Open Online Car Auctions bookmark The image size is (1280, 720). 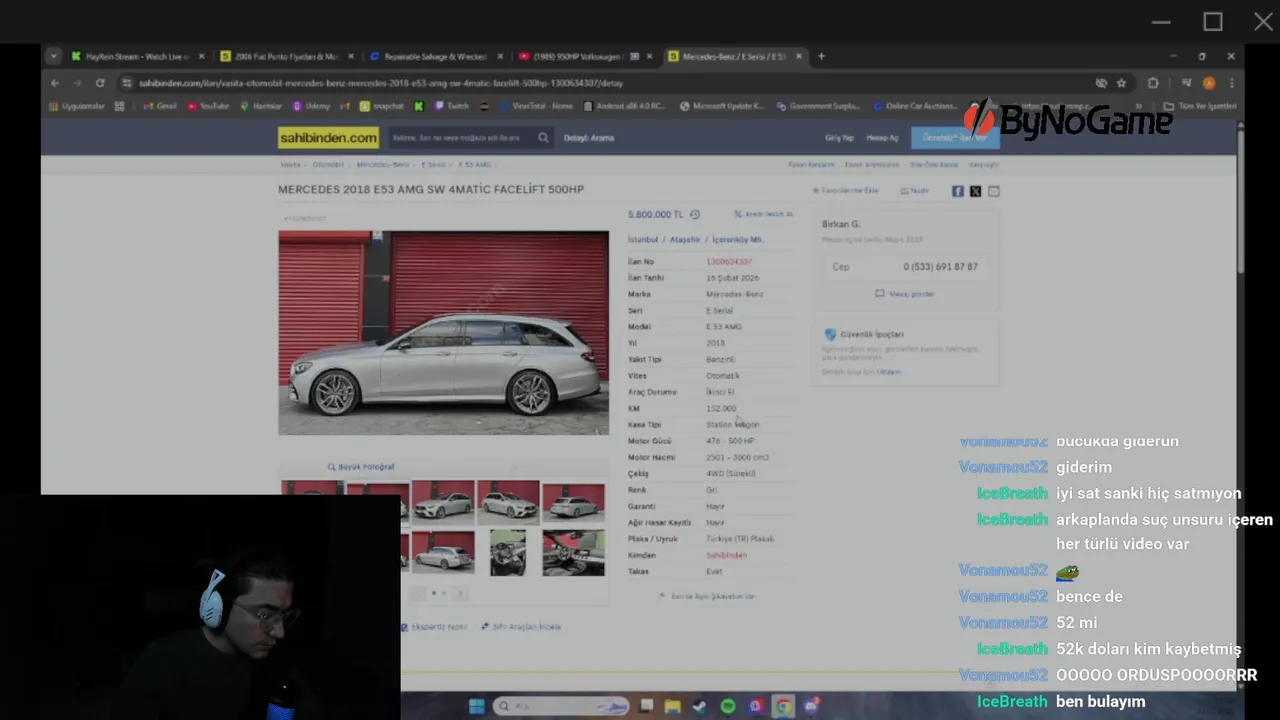pos(914,106)
